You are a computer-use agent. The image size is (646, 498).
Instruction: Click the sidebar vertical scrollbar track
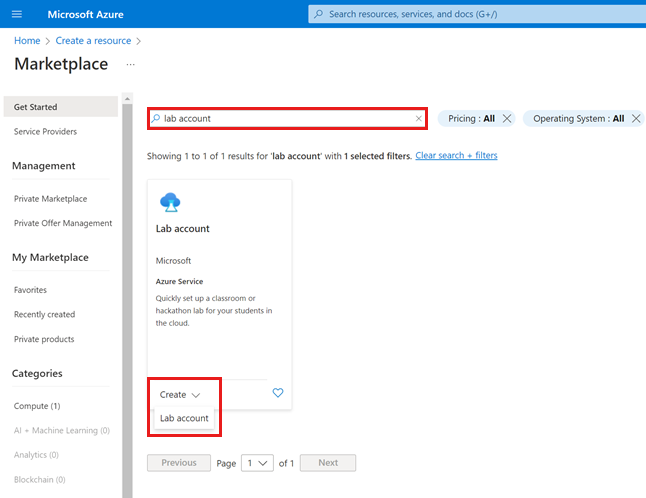tap(127, 301)
